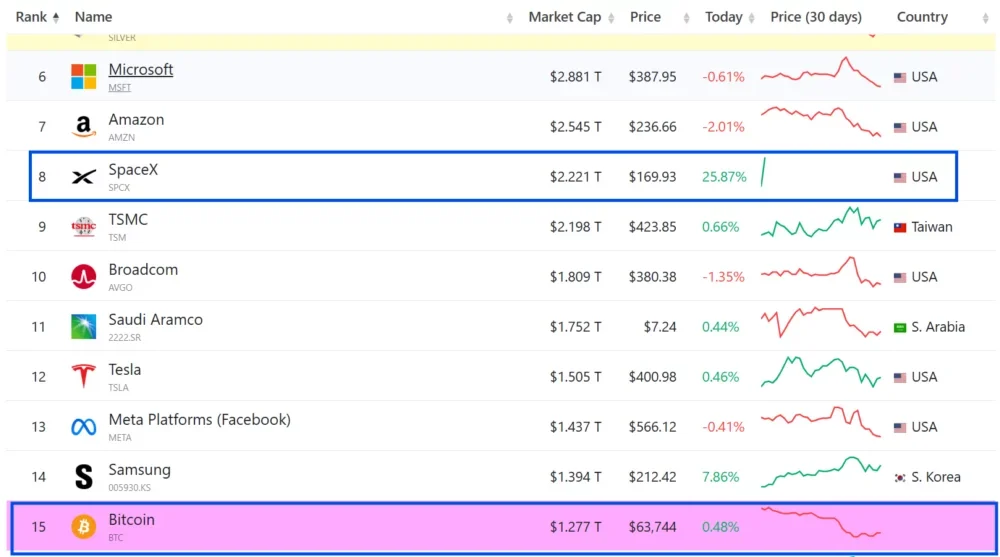Click the Today column header label
Image resolution: width=1000 pixels, height=557 pixels.
click(723, 17)
